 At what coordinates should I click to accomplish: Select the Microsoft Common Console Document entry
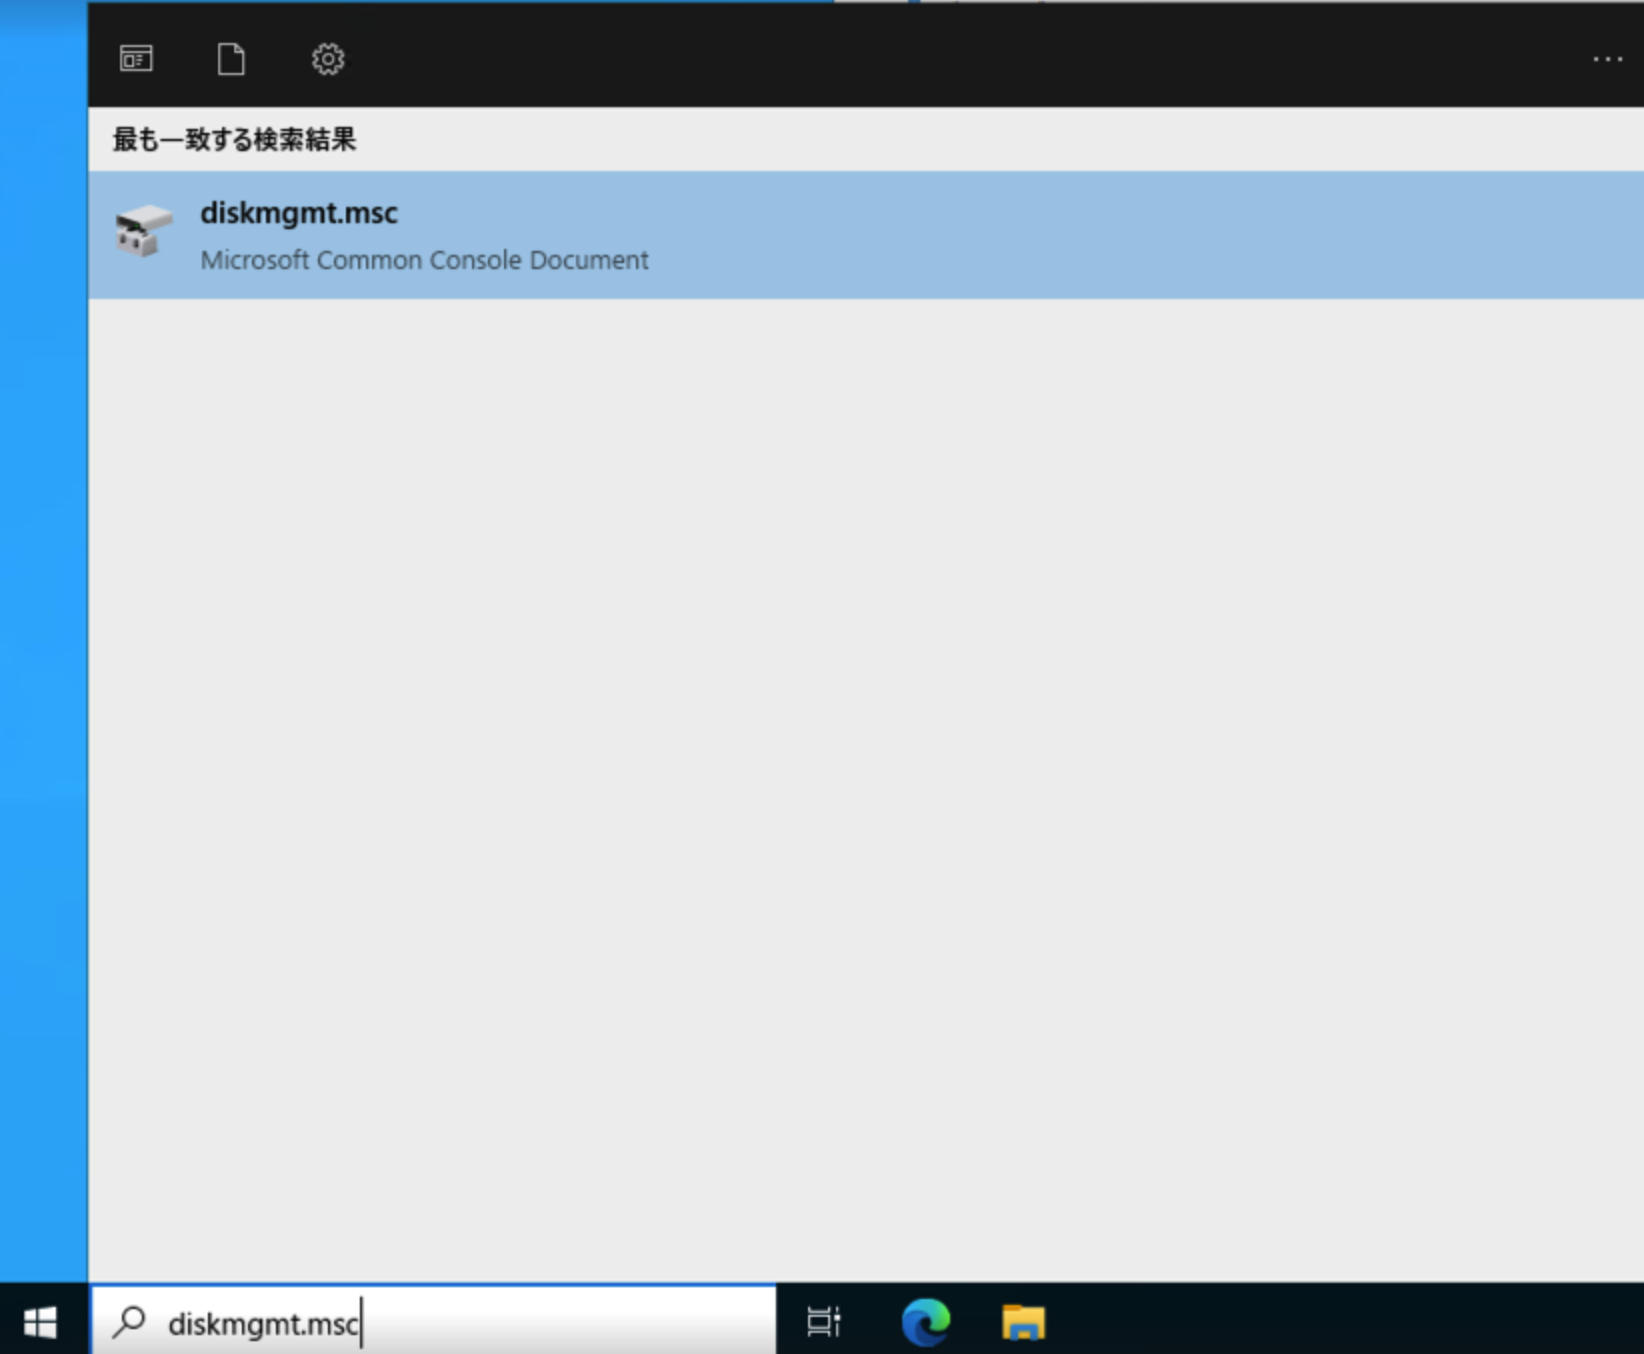click(x=424, y=259)
